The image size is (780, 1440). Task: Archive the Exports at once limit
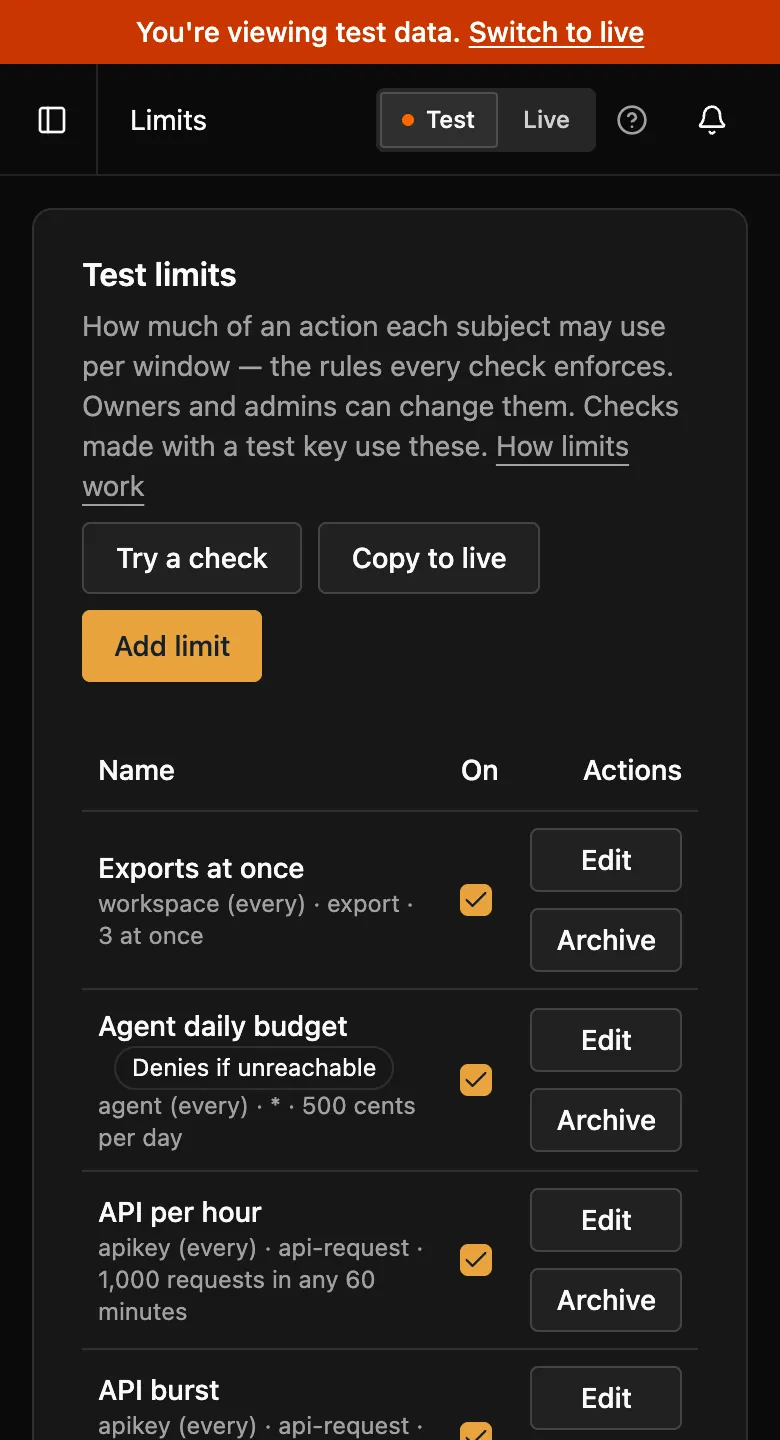pyautogui.click(x=606, y=940)
